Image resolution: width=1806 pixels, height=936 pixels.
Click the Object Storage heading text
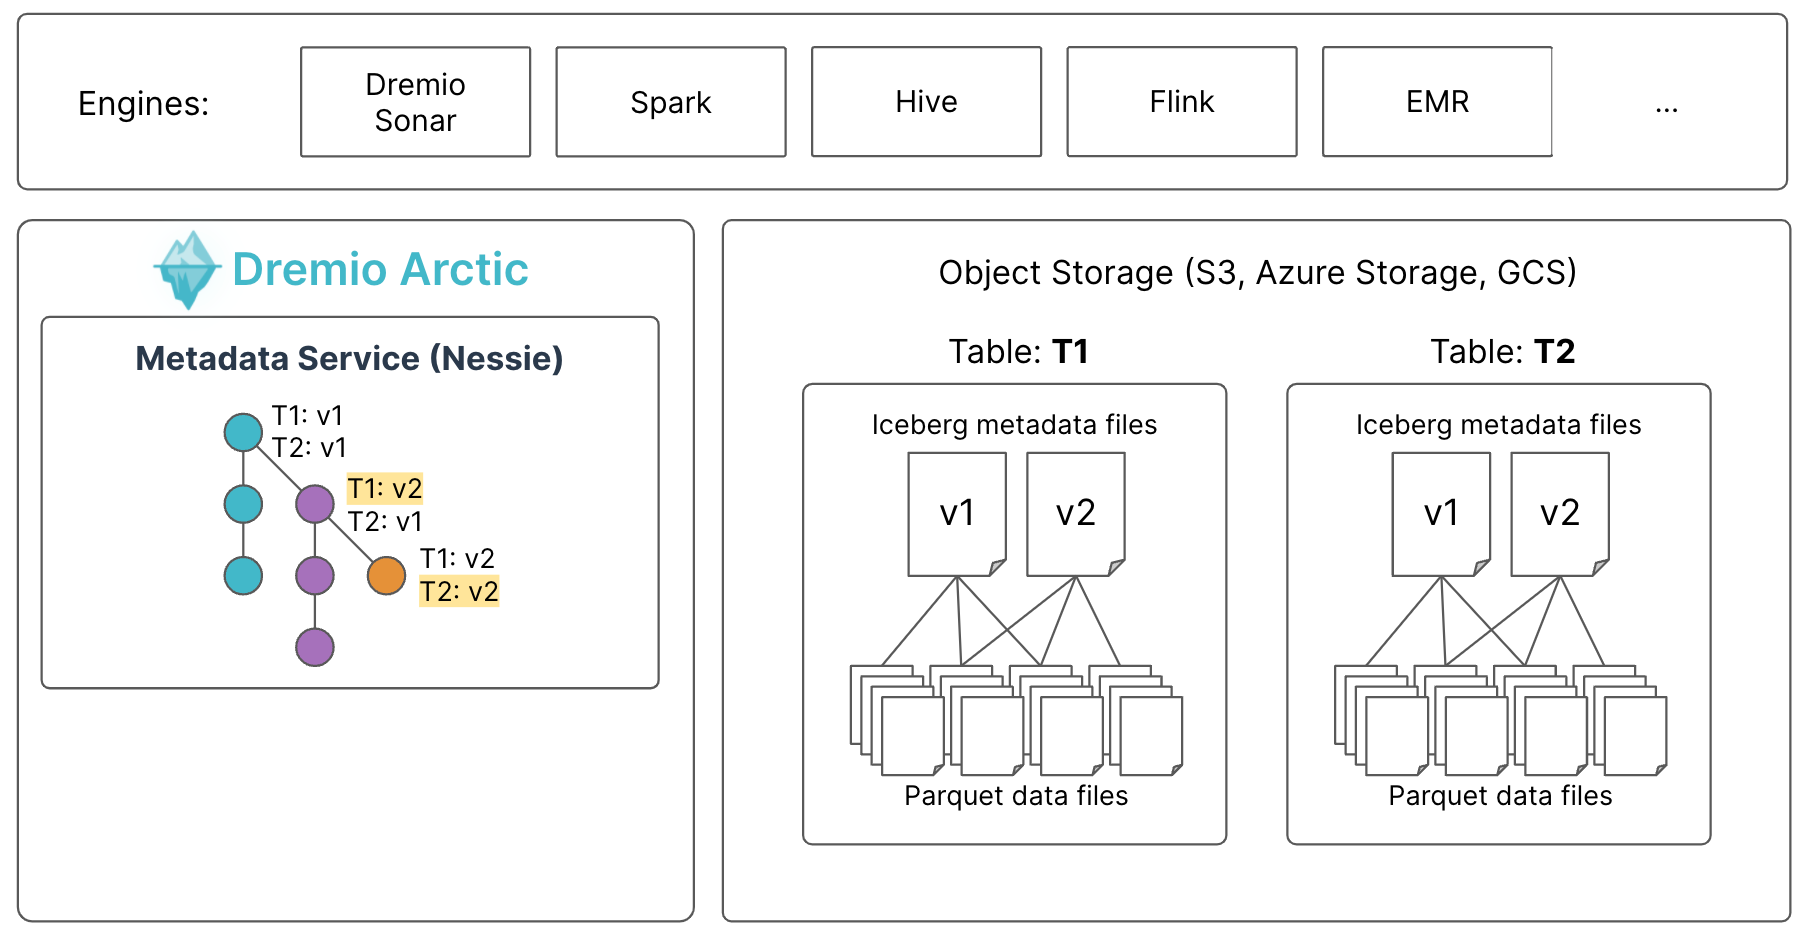1257,272
